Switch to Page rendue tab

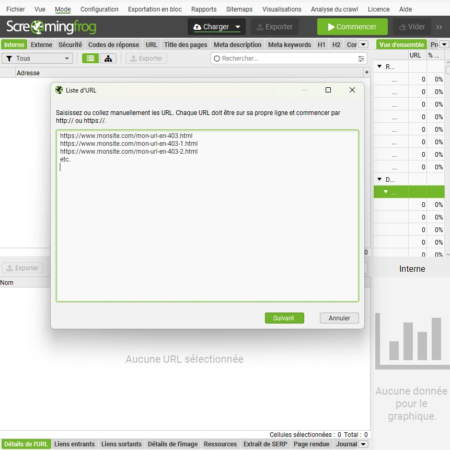(311, 444)
